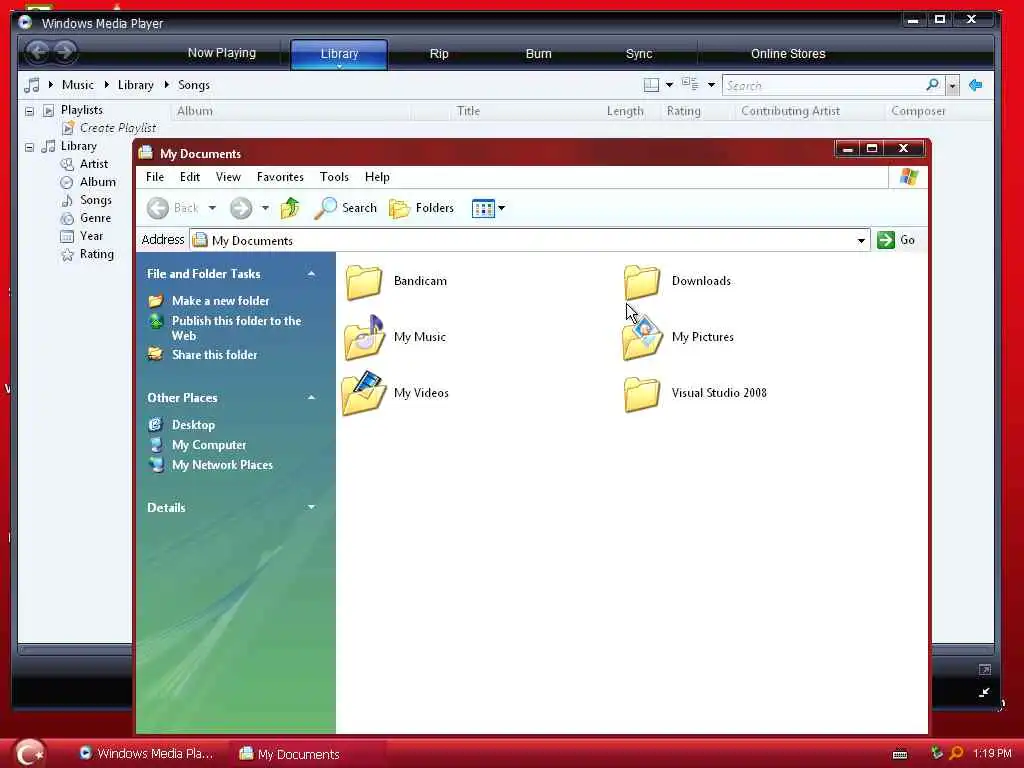Open the Back button history dropdown
The image size is (1024, 768).
[x=212, y=208]
